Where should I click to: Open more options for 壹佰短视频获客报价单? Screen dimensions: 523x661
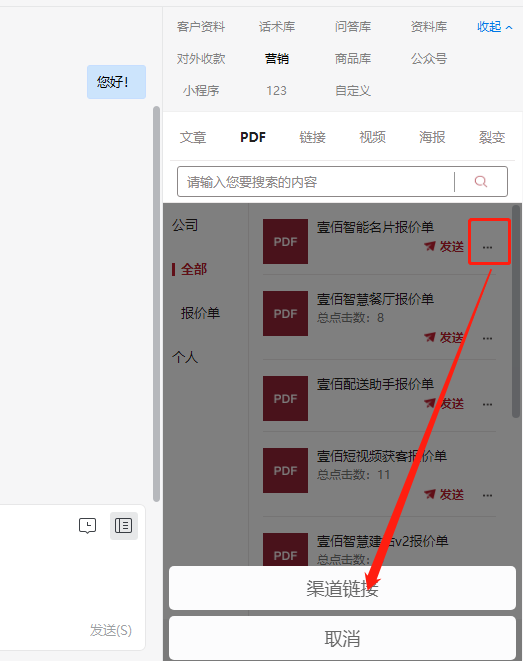pos(488,495)
